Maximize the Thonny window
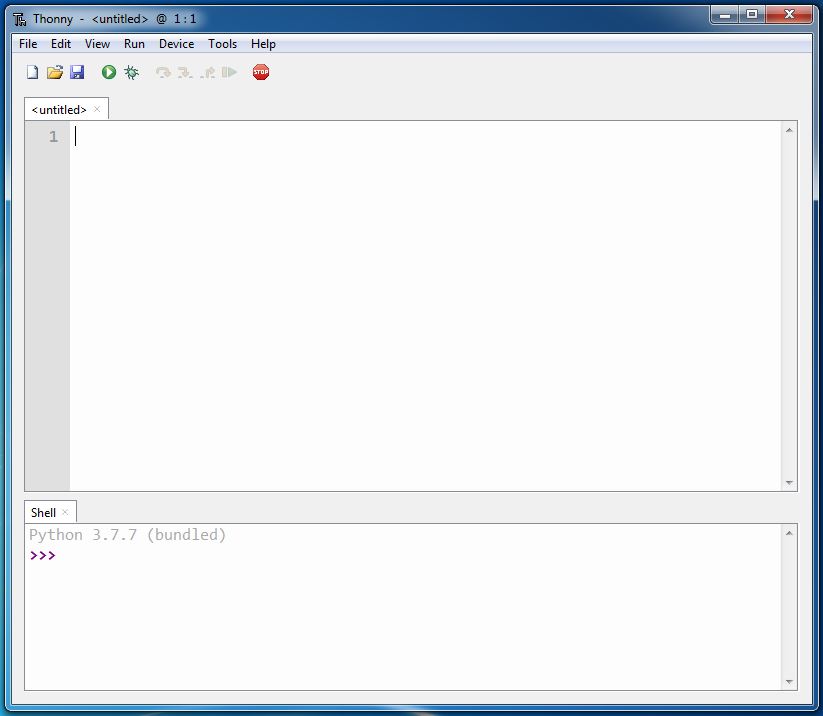This screenshot has width=823, height=716. pos(752,14)
